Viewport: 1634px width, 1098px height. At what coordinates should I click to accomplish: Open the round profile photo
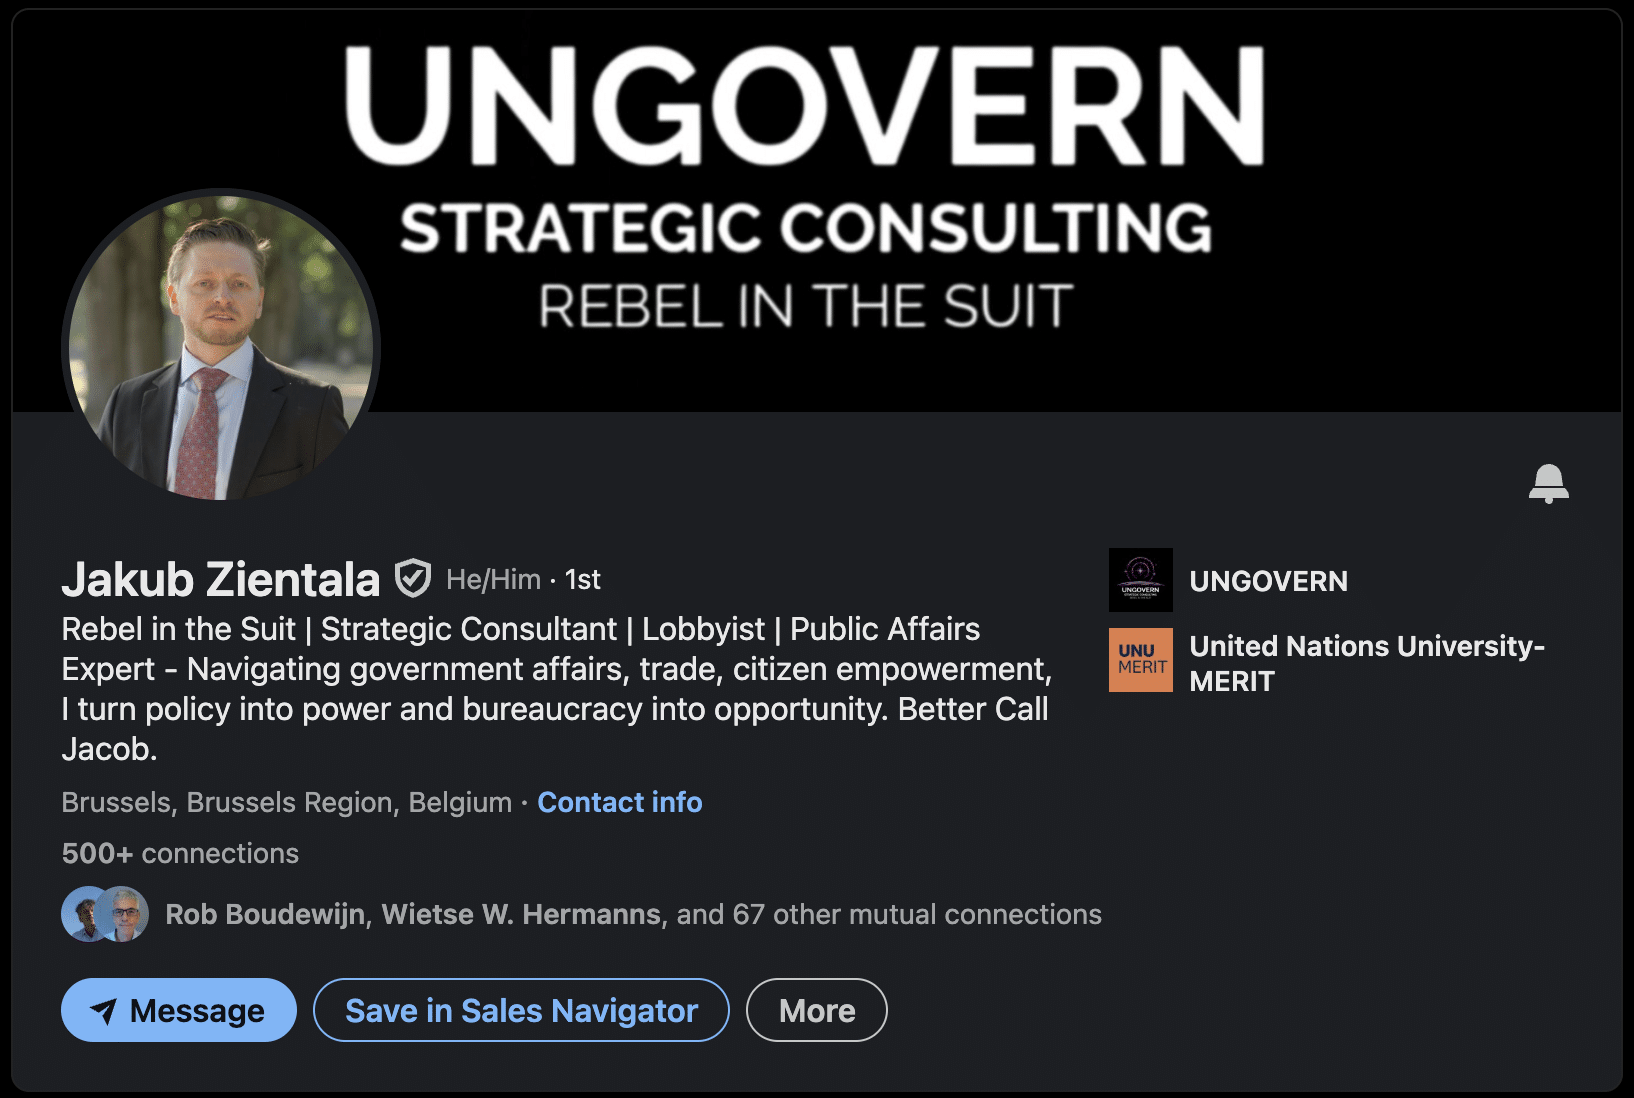[x=221, y=346]
